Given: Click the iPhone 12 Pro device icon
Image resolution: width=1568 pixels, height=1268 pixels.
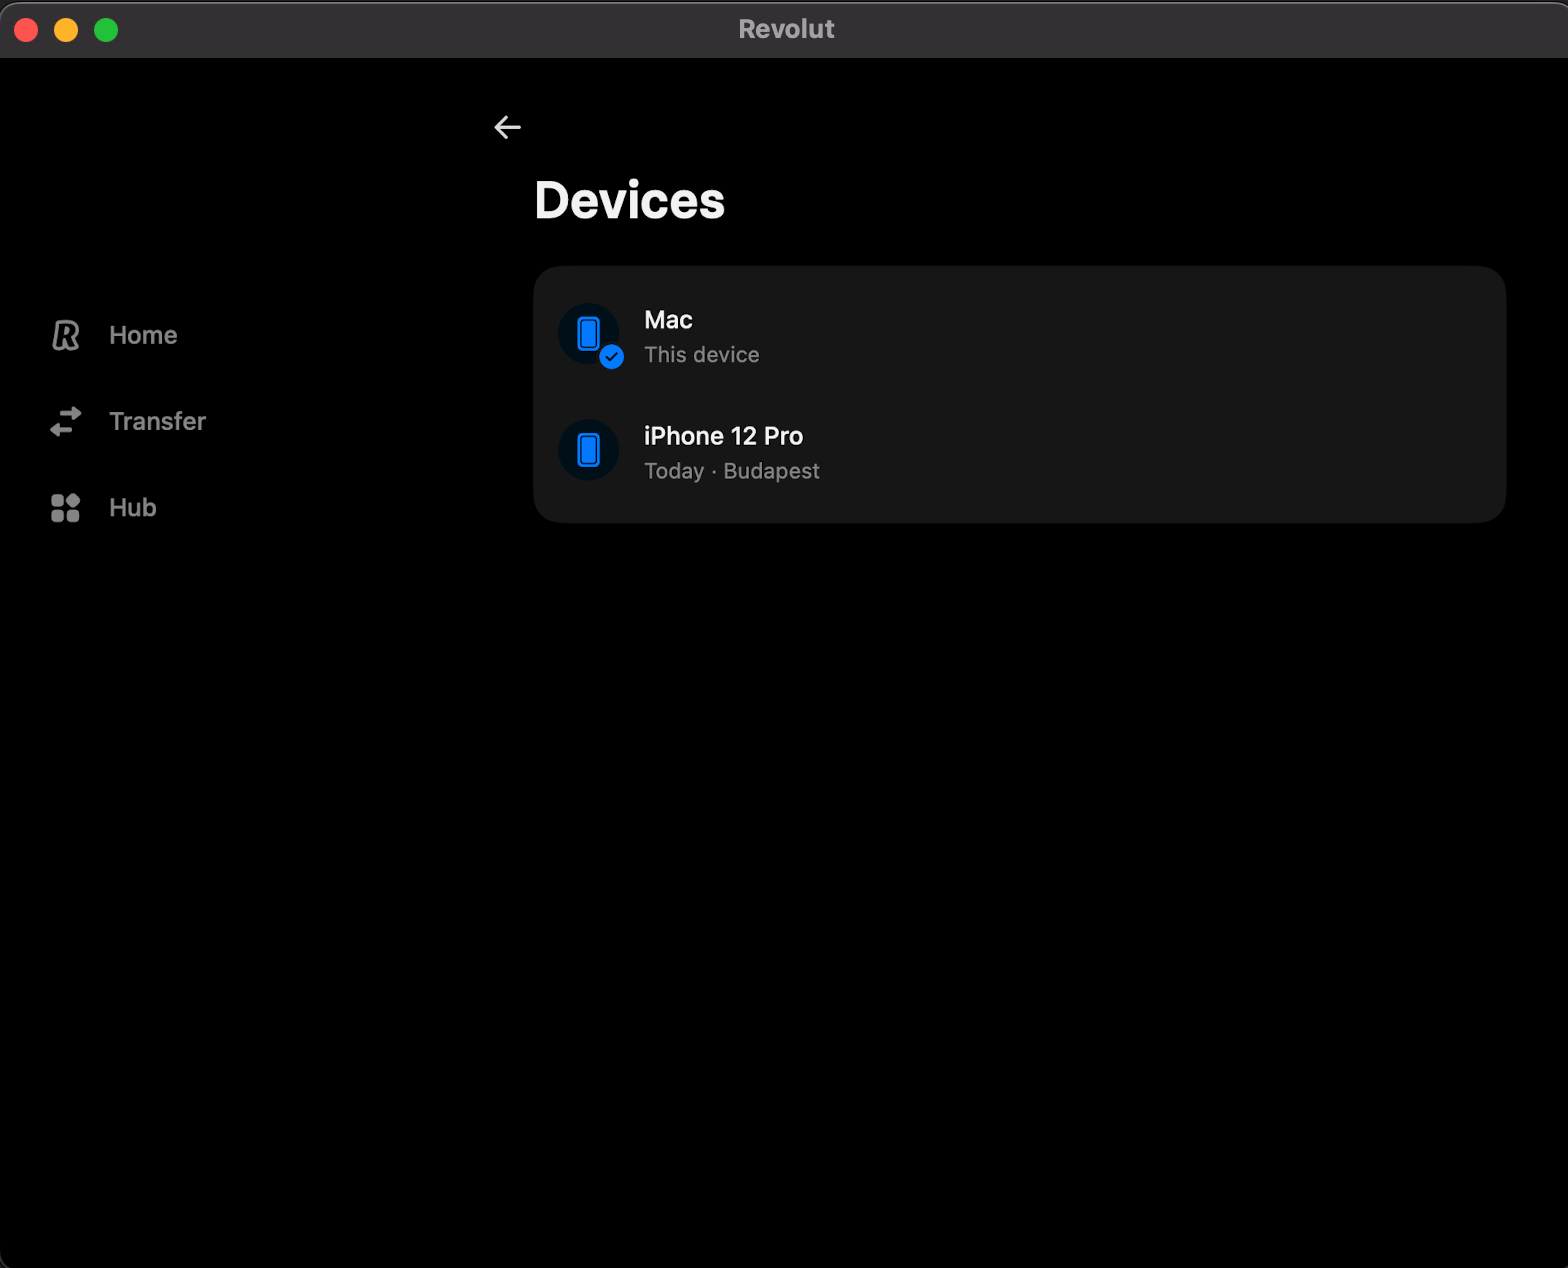Looking at the screenshot, I should pos(589,450).
